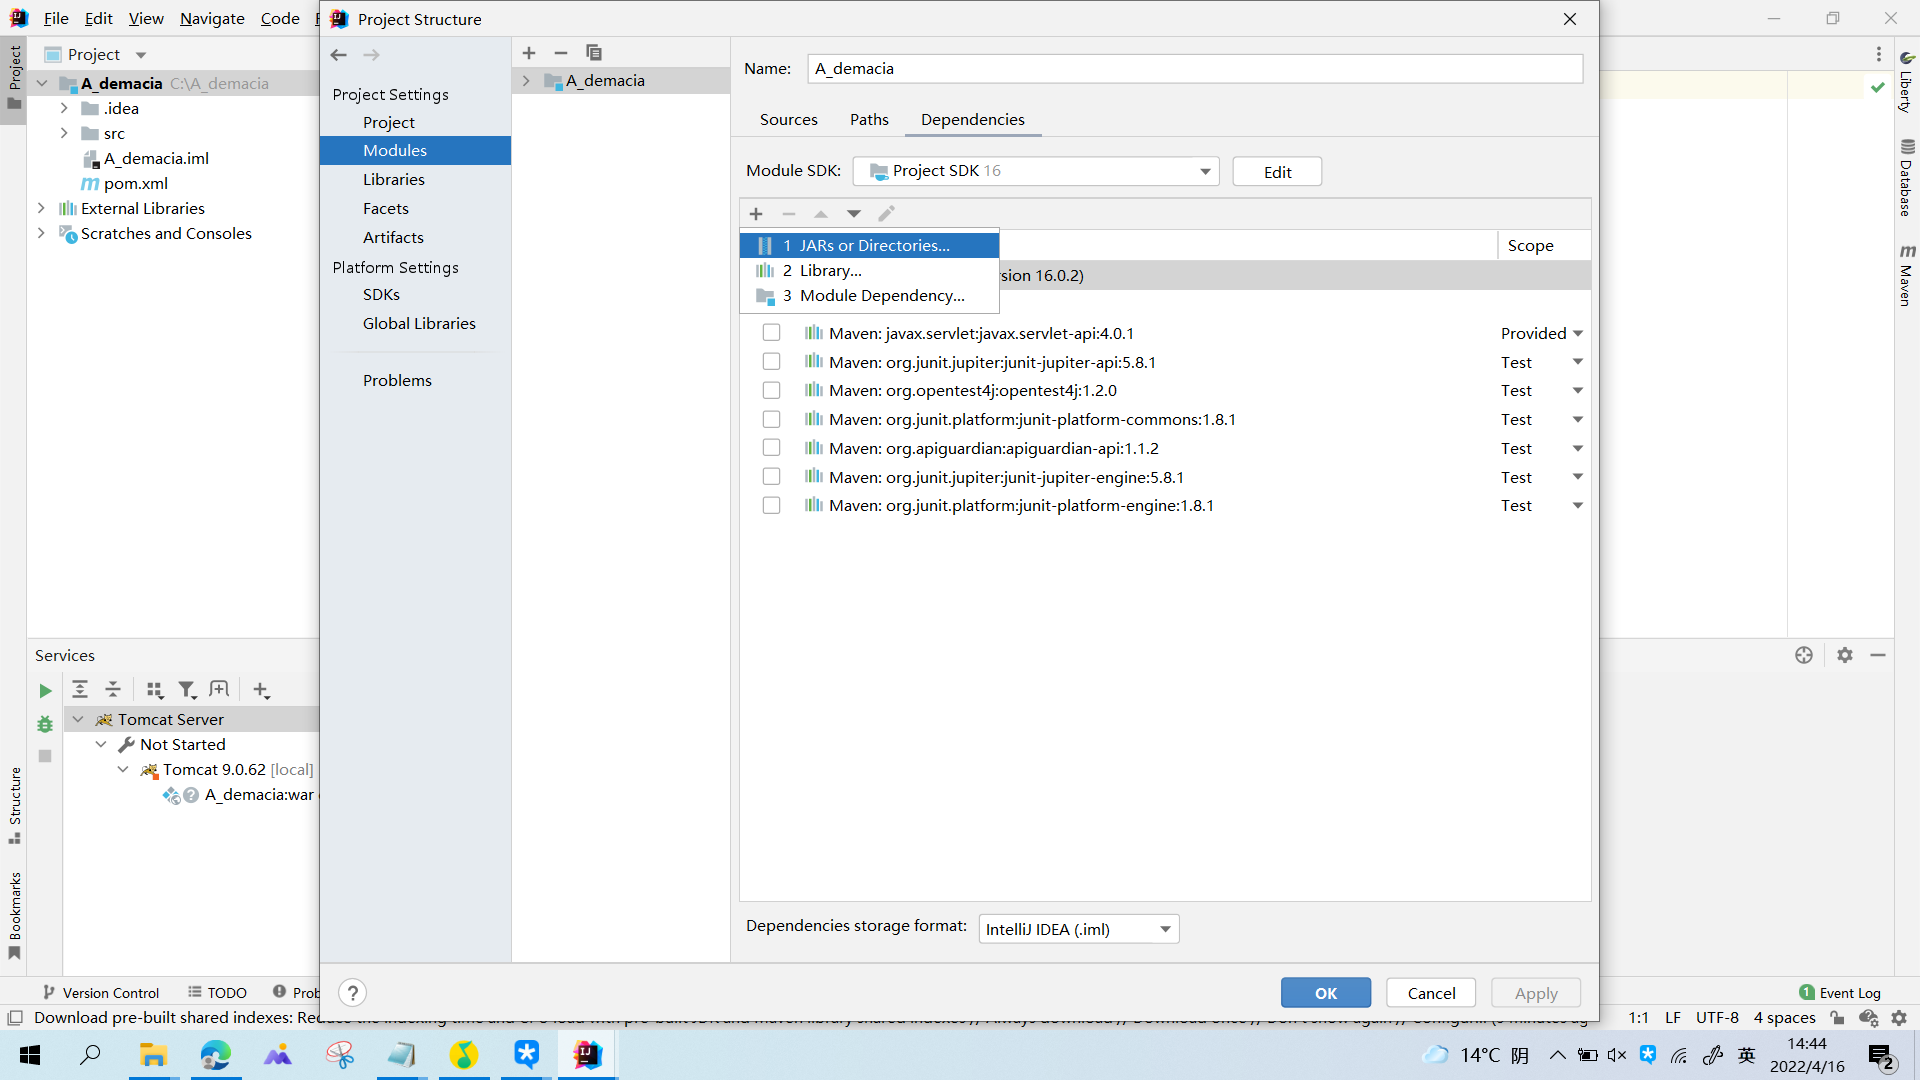Expand the .idea folder
1920x1080 pixels.
(64, 108)
